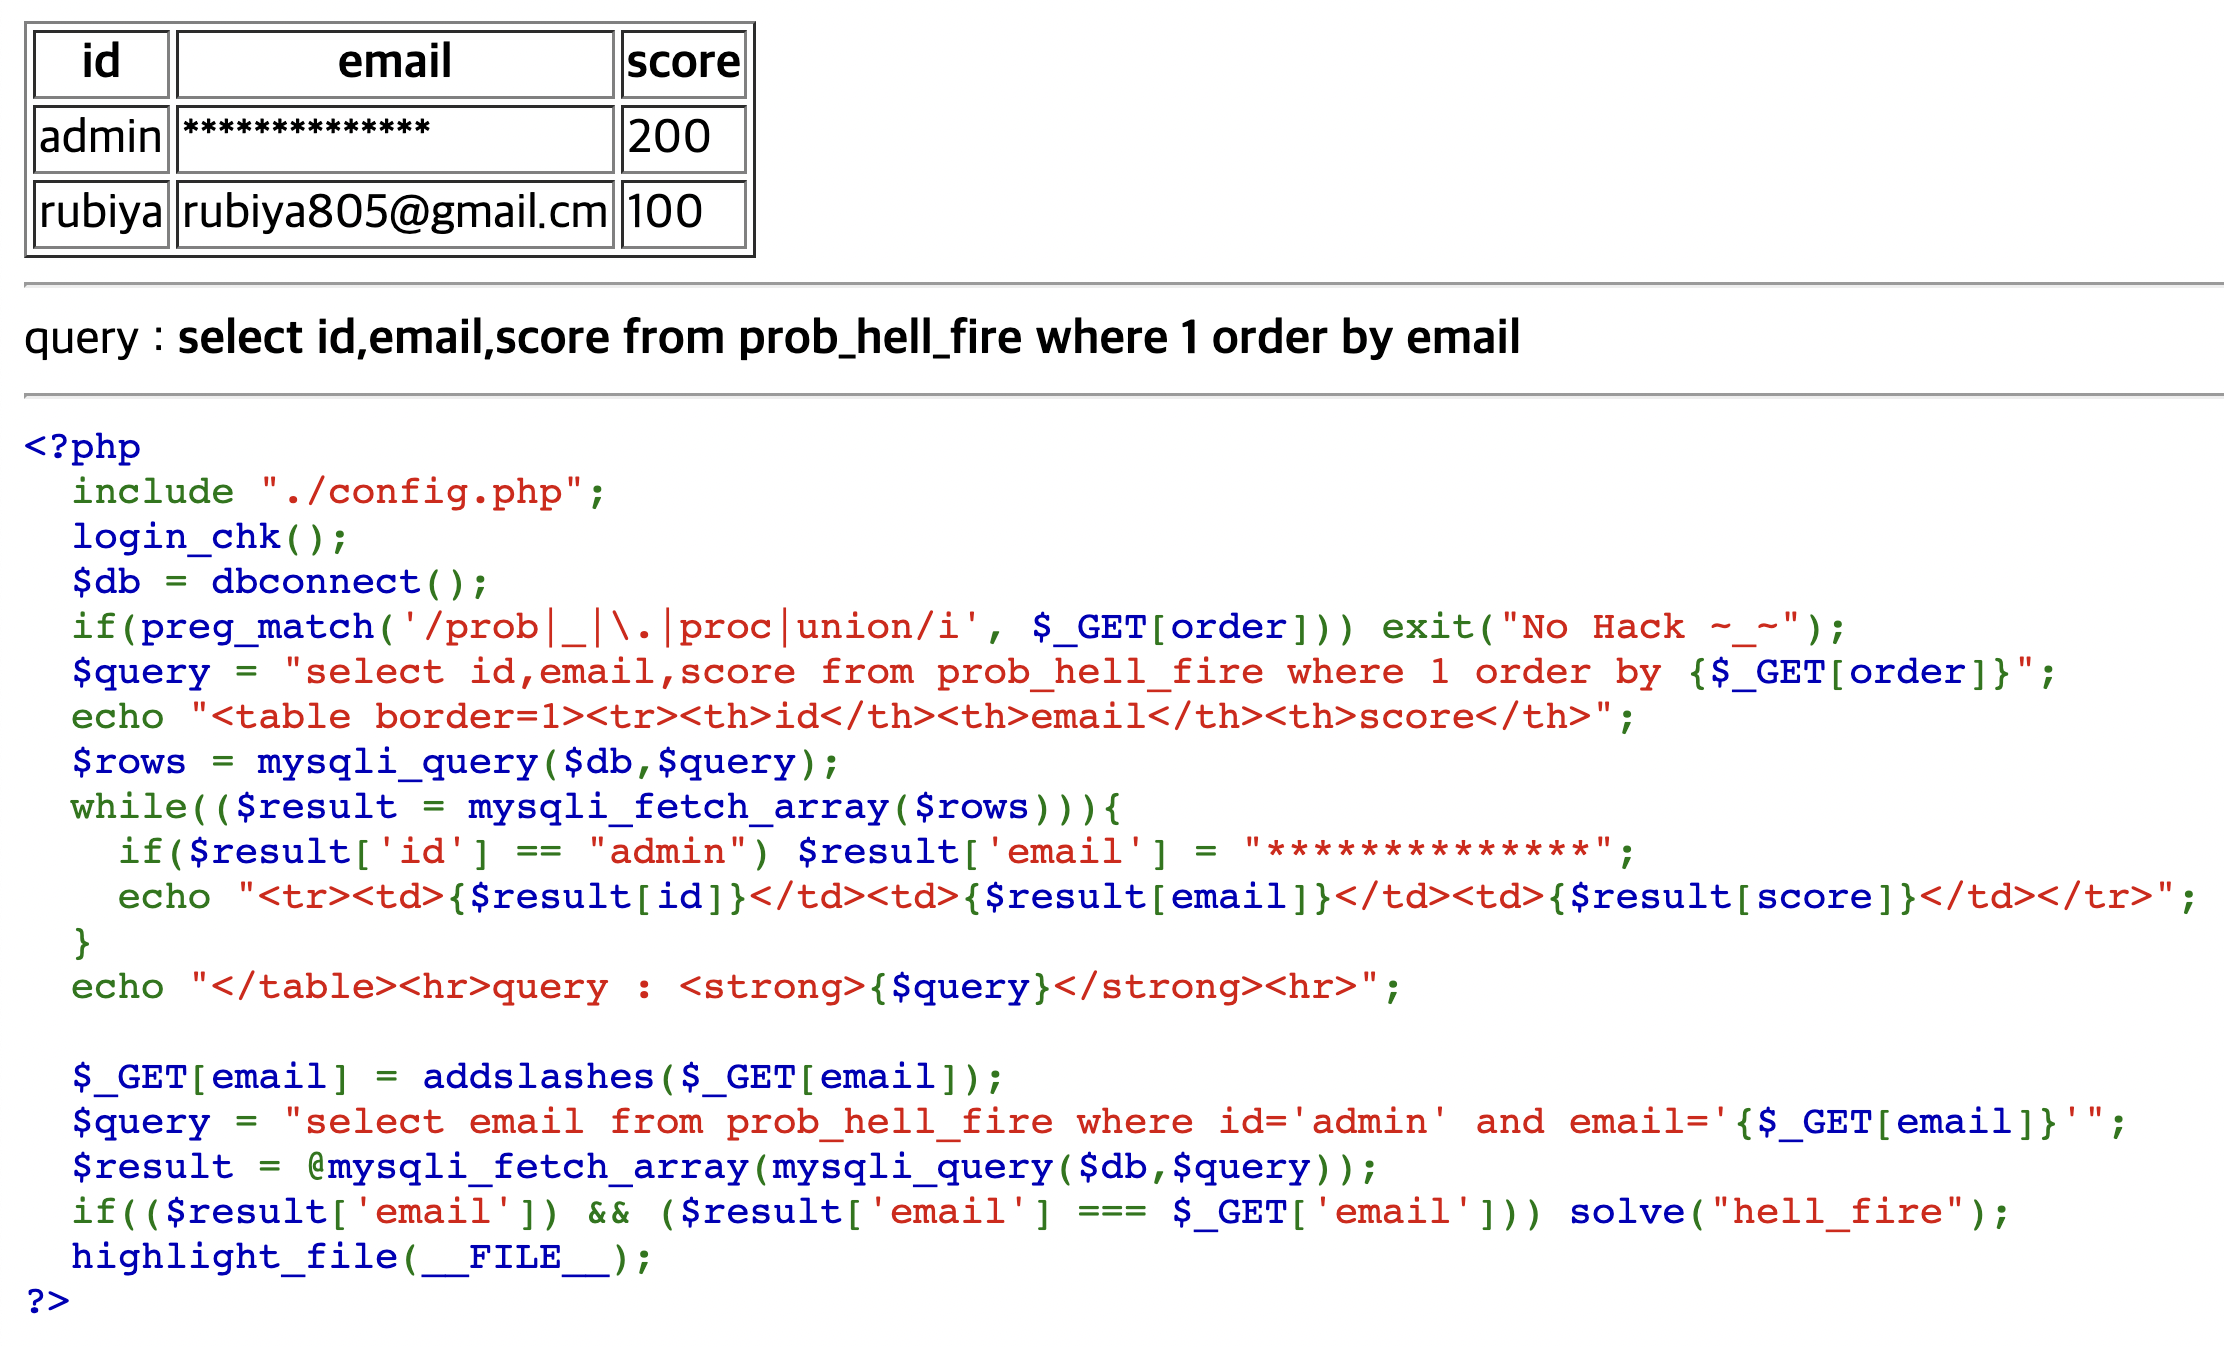Click the id column header
The image size is (2224, 1347).
click(x=101, y=63)
